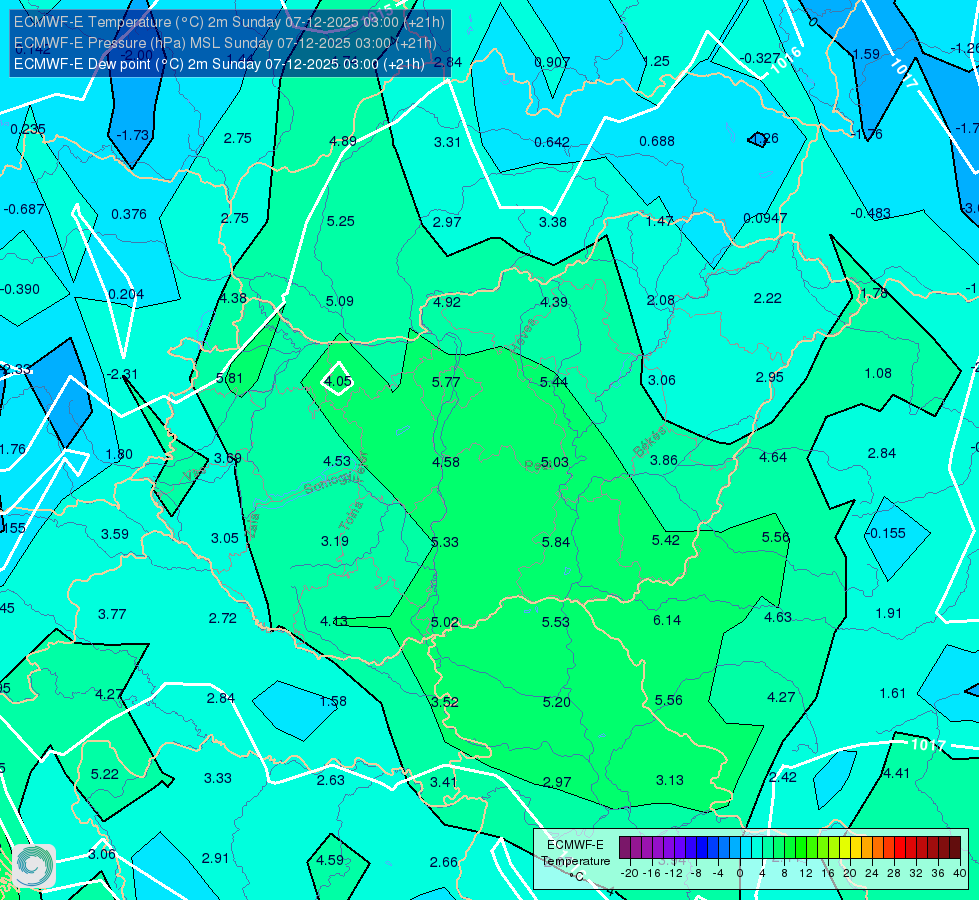The image size is (979, 900).
Task: Click the 3.86 value near Békés
Action: tap(664, 460)
